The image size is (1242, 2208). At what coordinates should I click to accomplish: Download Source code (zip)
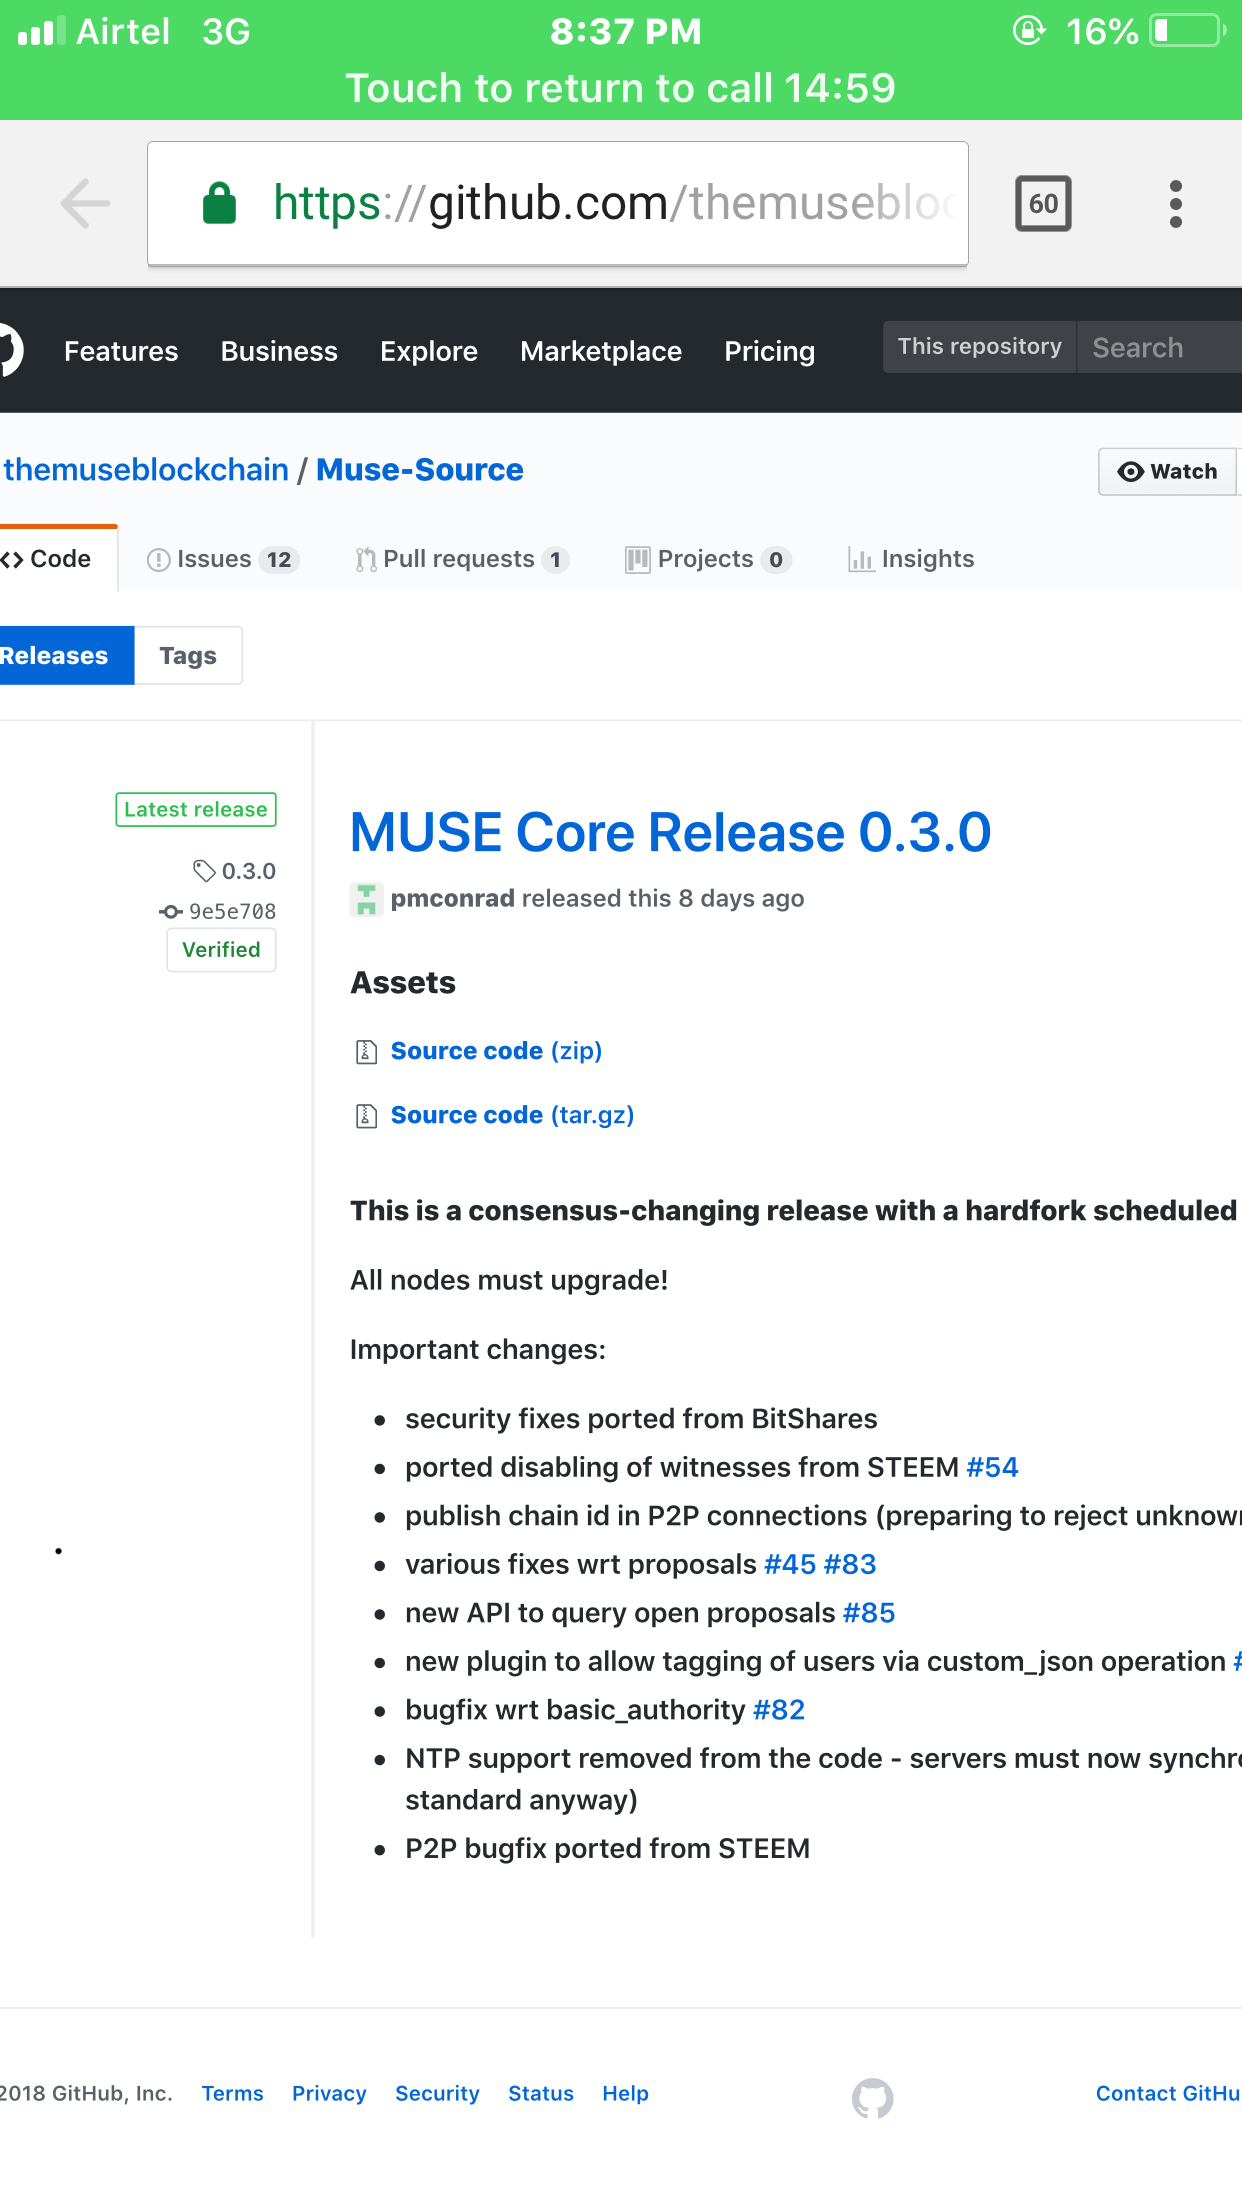tap(496, 1051)
